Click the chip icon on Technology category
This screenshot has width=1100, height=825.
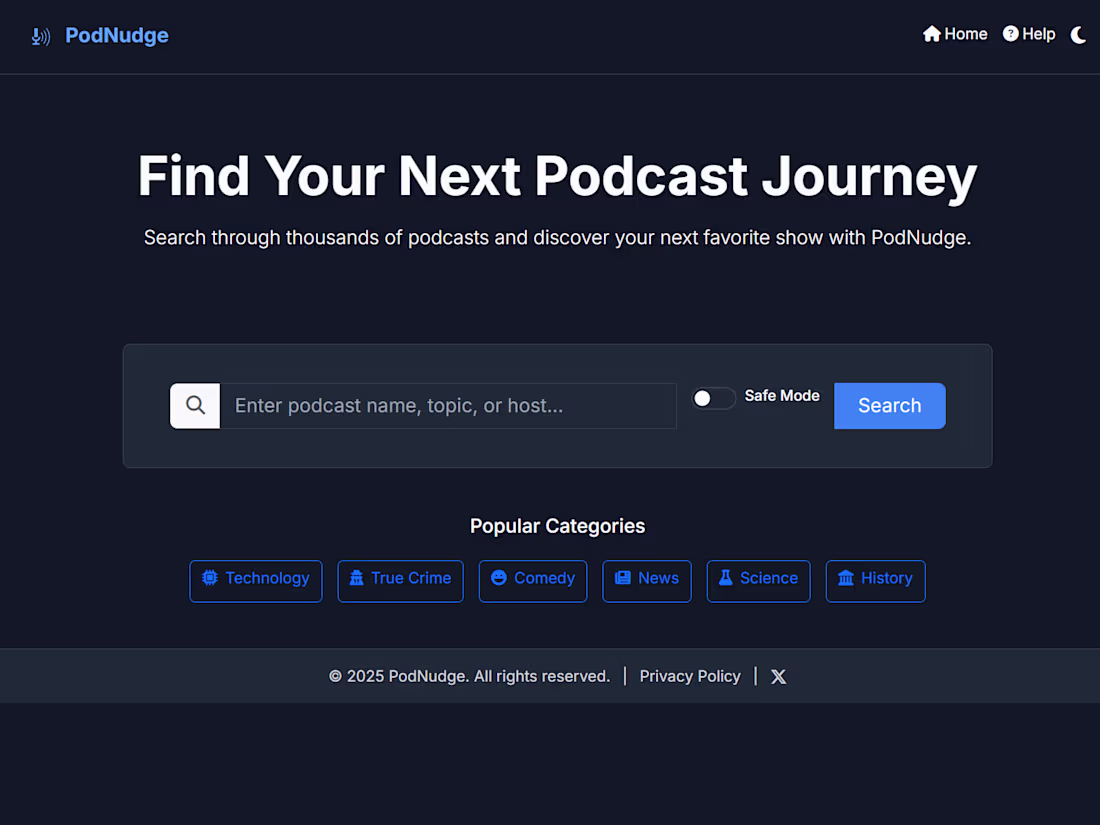pos(210,578)
